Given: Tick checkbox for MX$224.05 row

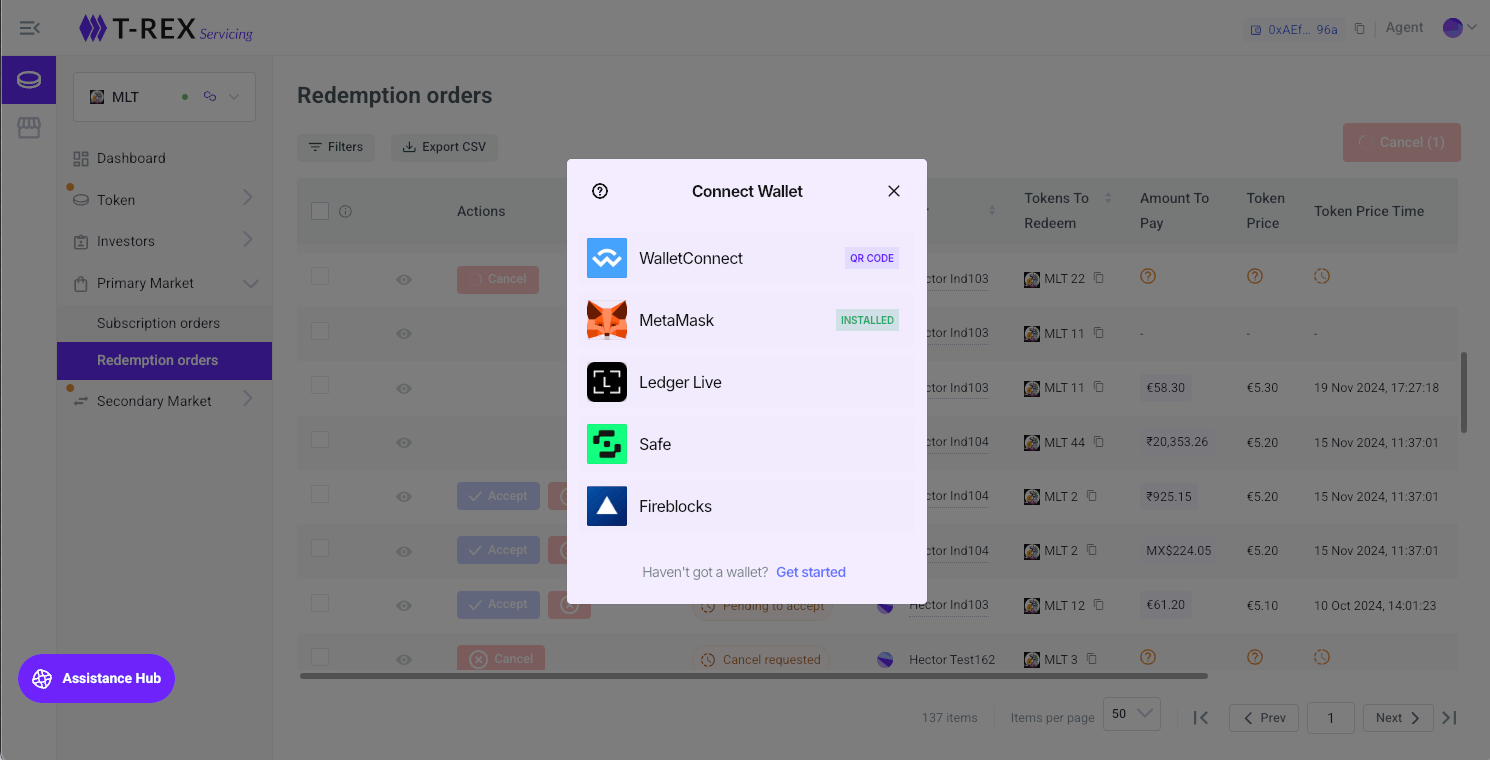Looking at the screenshot, I should 320,549.
